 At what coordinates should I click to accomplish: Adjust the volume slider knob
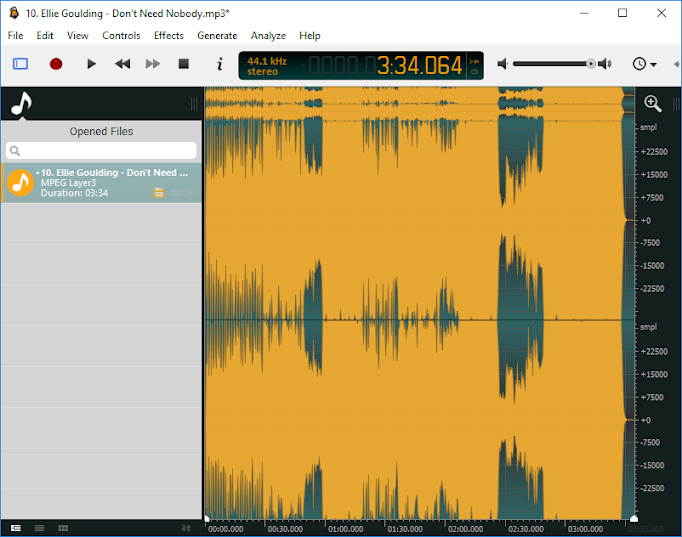tap(590, 64)
